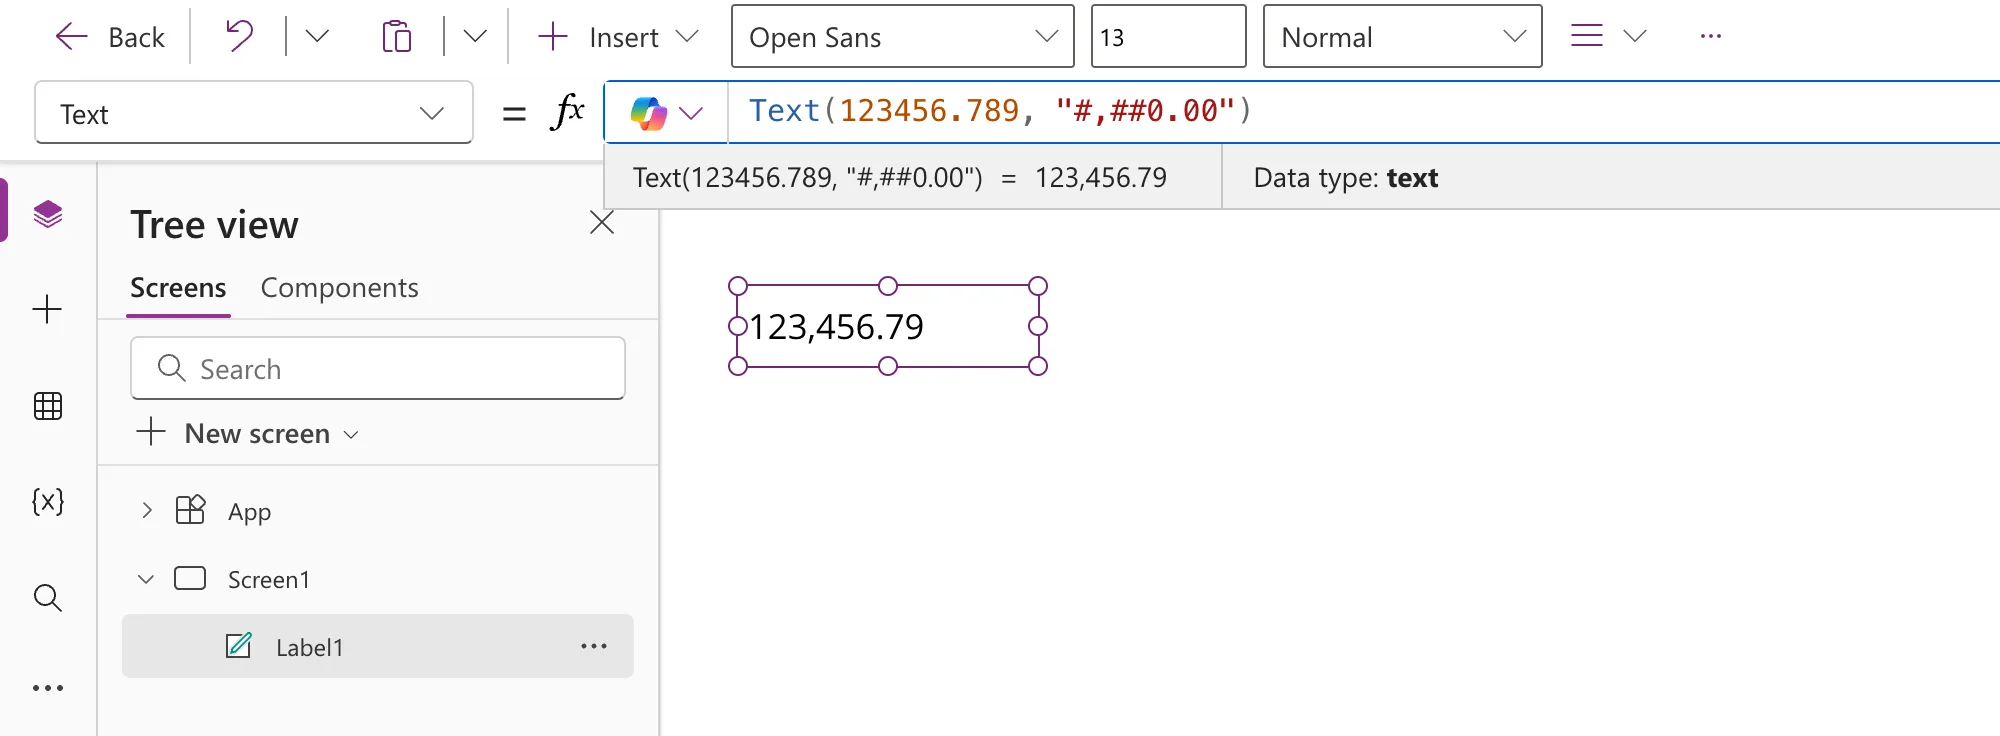The image size is (2000, 736).
Task: Open the Normal font weight dropdown
Action: click(1402, 37)
